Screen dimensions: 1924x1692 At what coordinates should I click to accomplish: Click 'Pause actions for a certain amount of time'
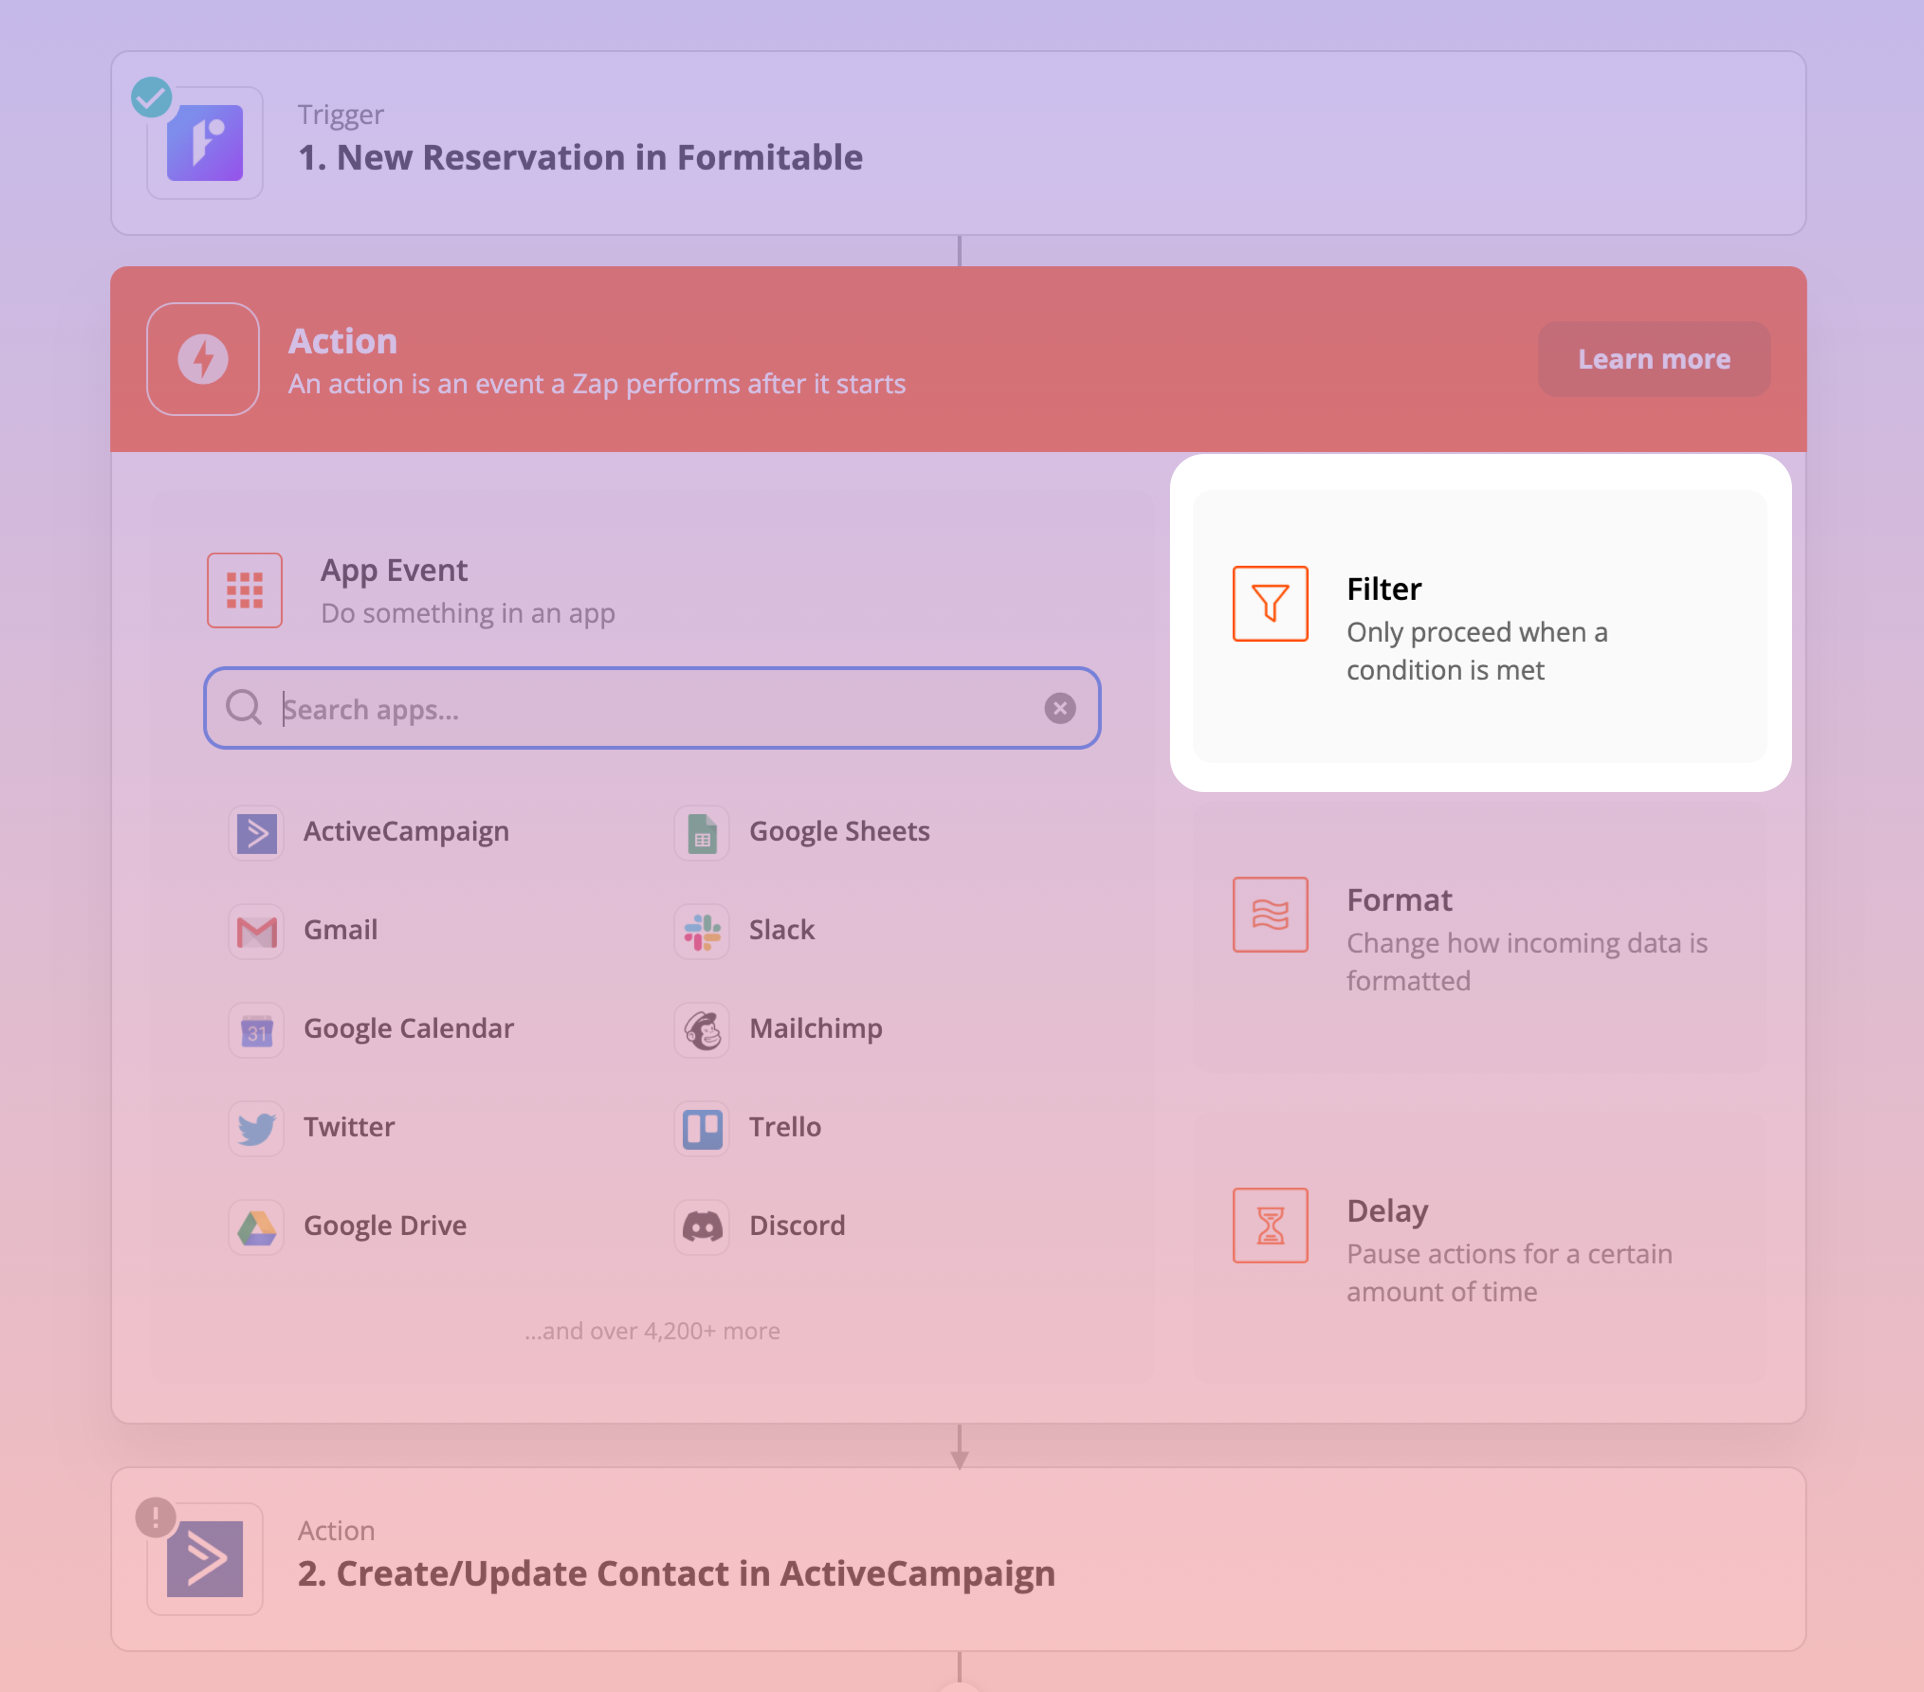(1509, 1273)
